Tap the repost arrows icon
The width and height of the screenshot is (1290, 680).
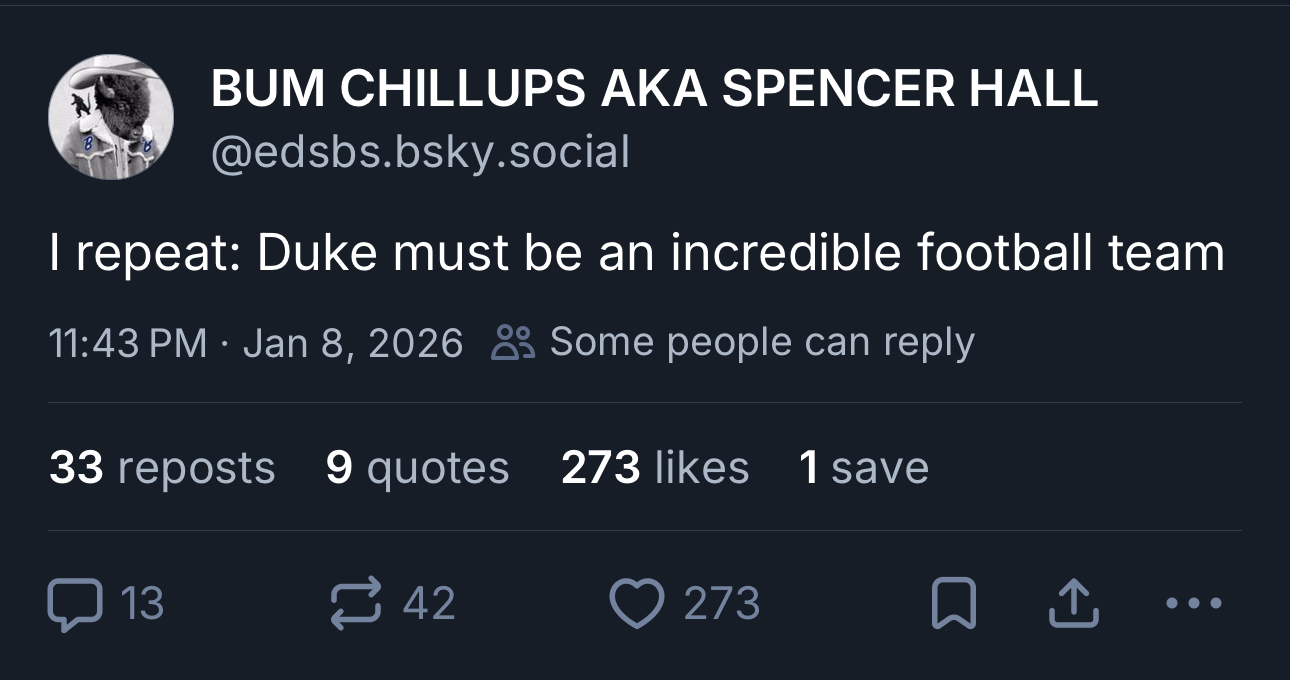pyautogui.click(x=356, y=604)
